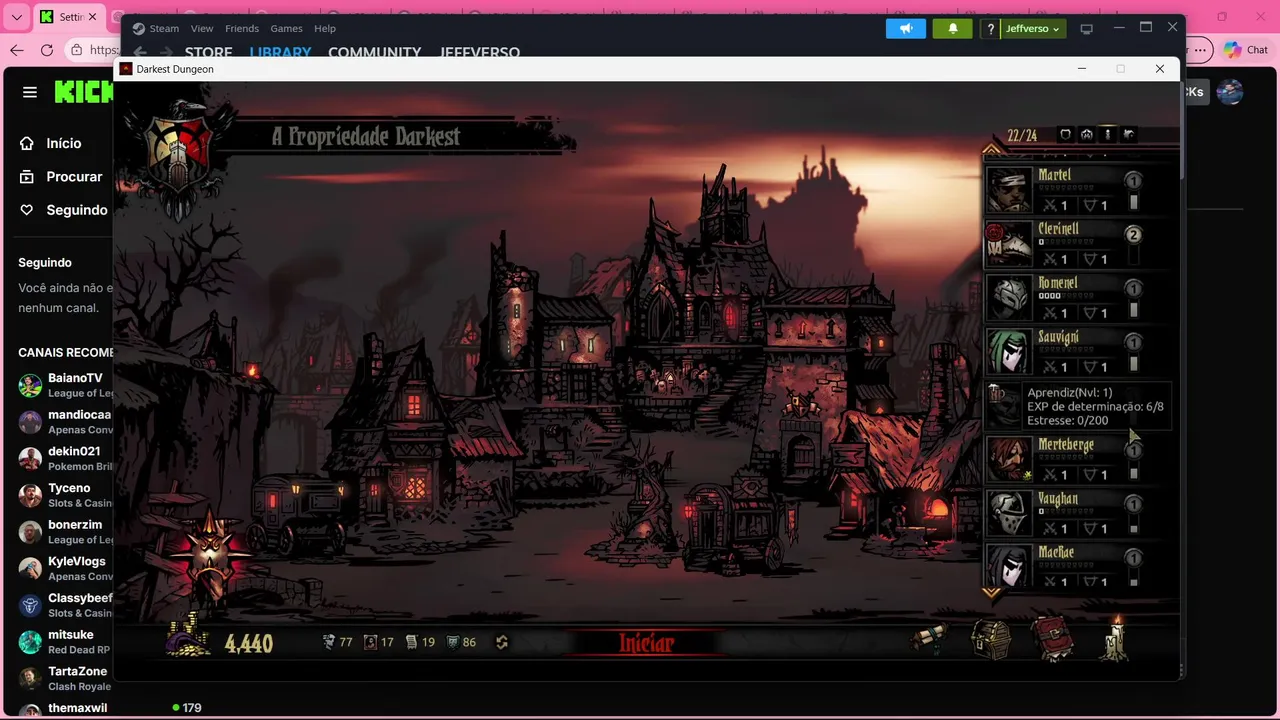Click the A Propriedade Darkest title
This screenshot has width=1280, height=720.
[x=366, y=137]
